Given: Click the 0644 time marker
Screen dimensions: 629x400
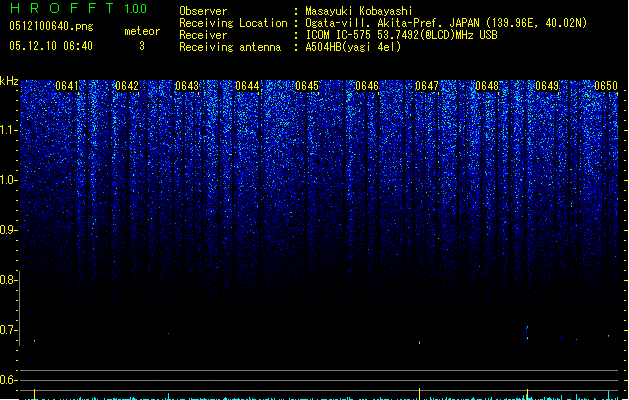Looking at the screenshot, I should tap(247, 86).
